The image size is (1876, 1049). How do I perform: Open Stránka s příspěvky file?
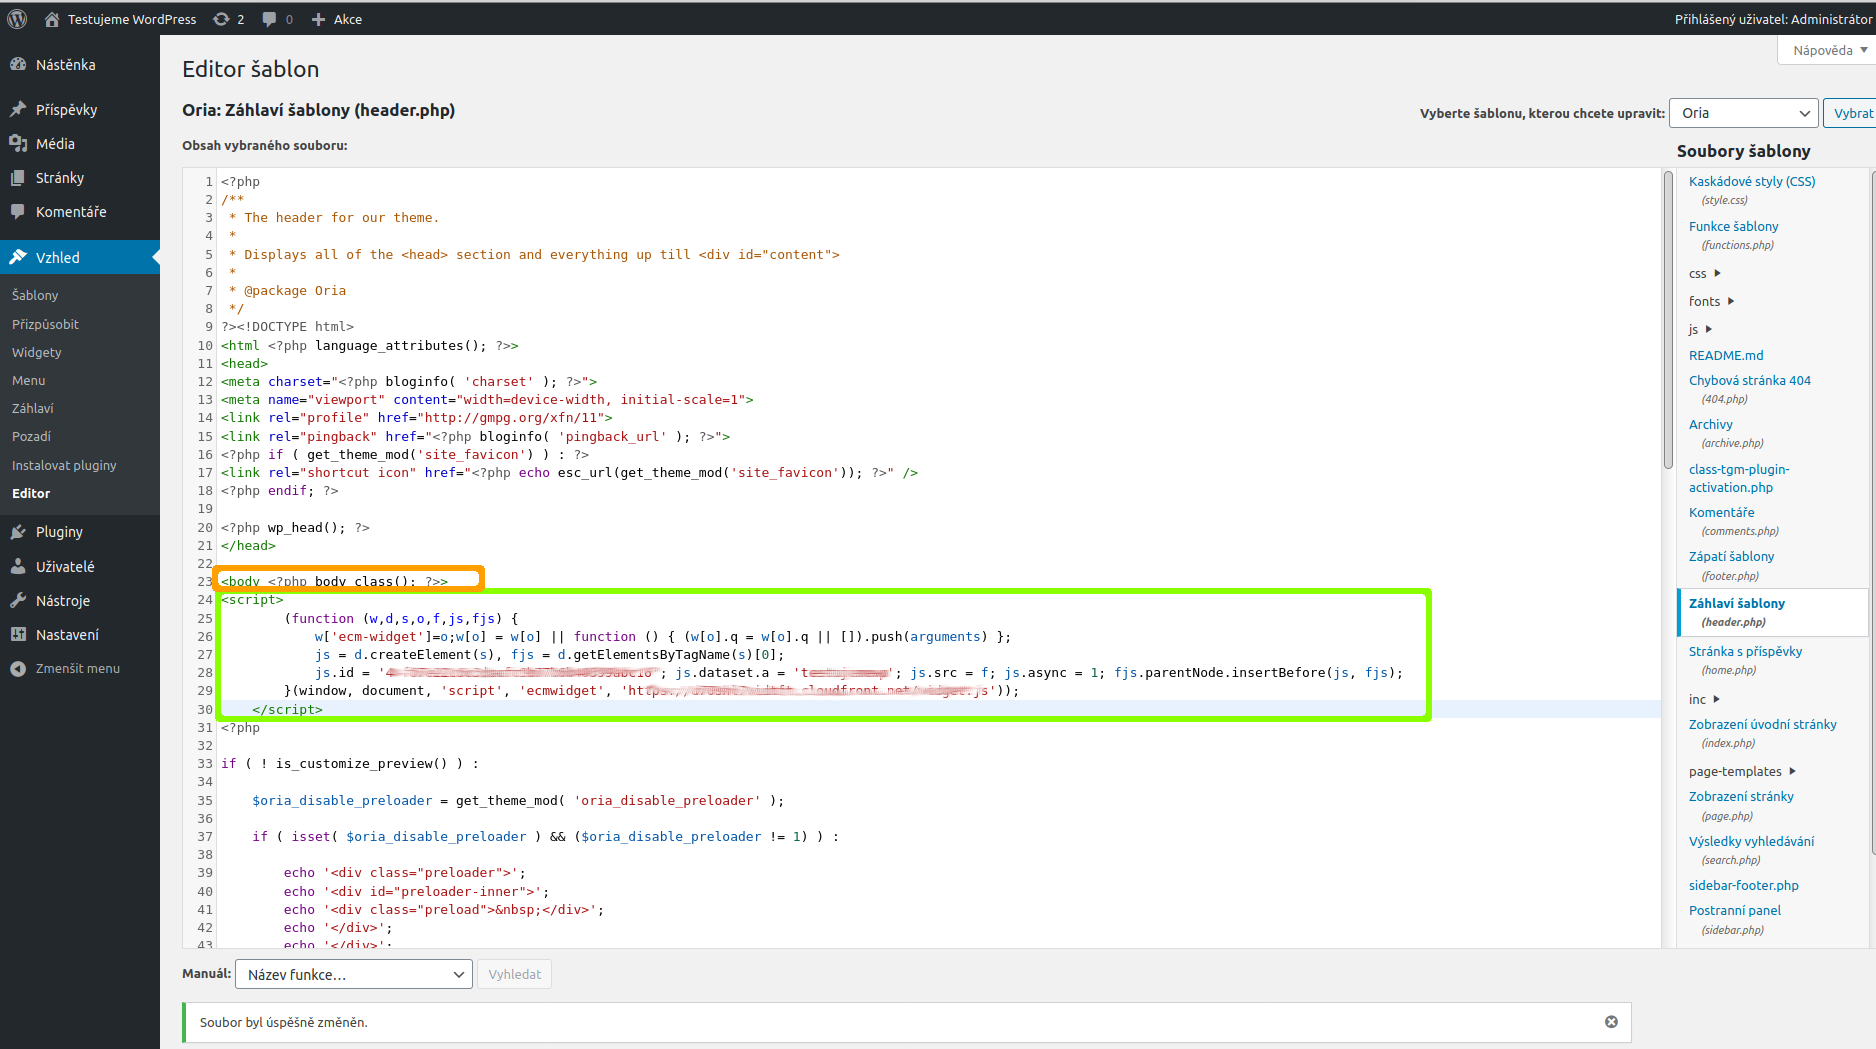point(1745,651)
